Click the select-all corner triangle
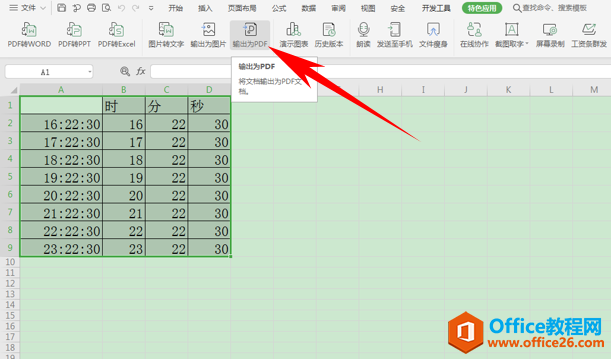This screenshot has width=611, height=360. point(14,90)
